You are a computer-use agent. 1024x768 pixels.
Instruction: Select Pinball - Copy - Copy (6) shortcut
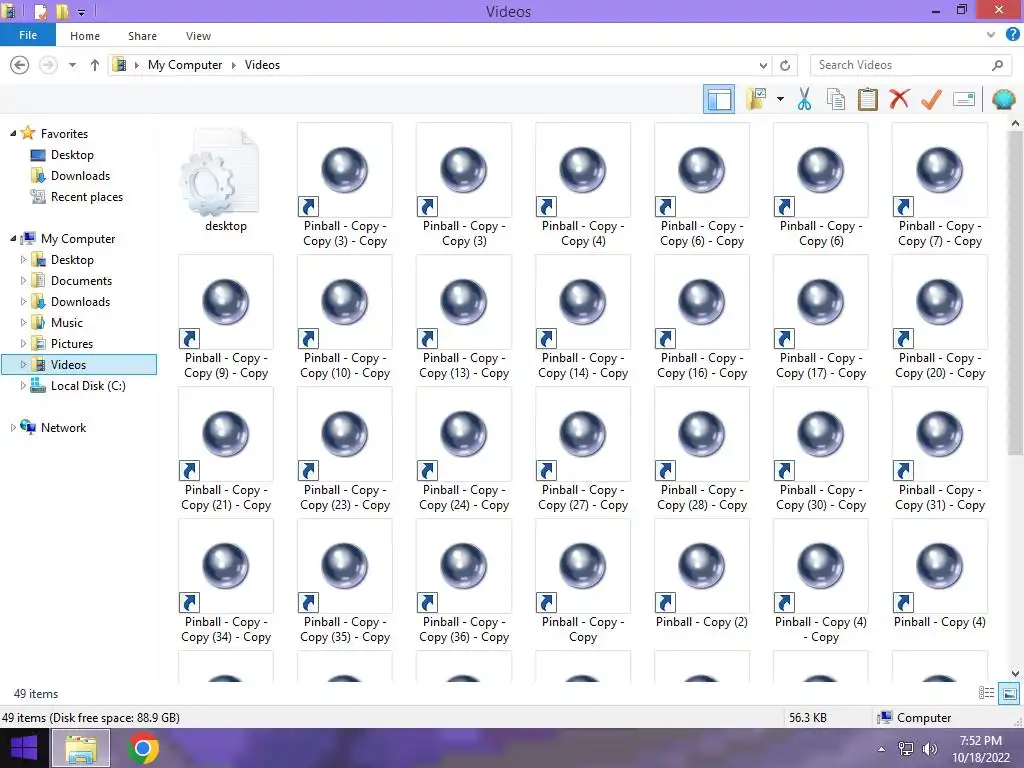[821, 185]
